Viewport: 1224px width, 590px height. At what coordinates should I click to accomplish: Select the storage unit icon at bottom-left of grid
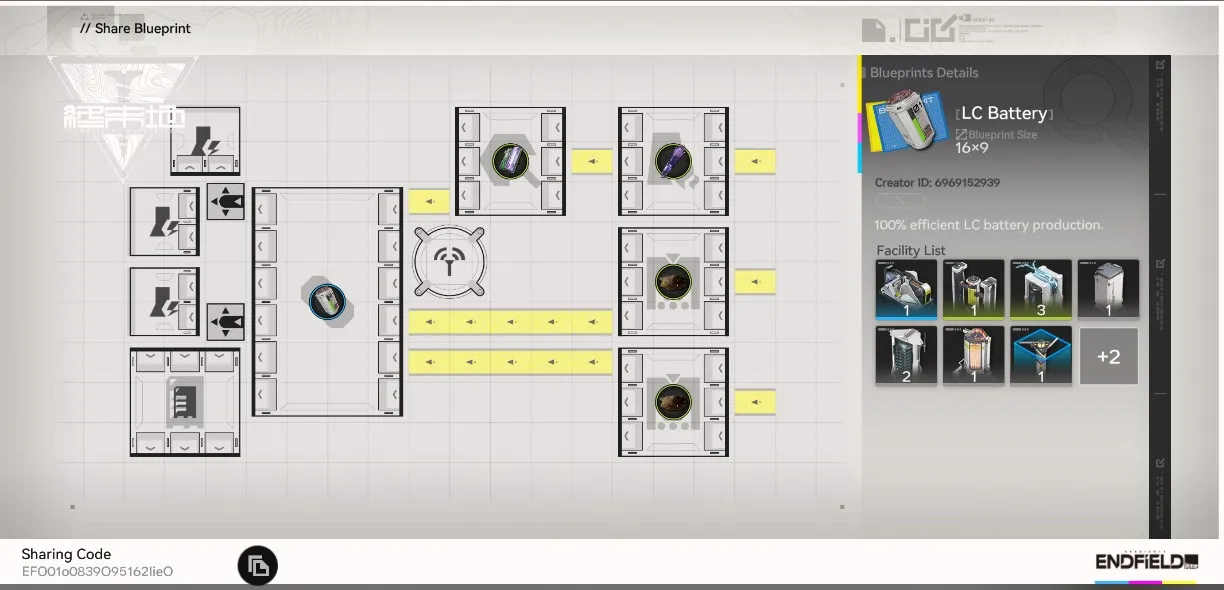coord(185,402)
